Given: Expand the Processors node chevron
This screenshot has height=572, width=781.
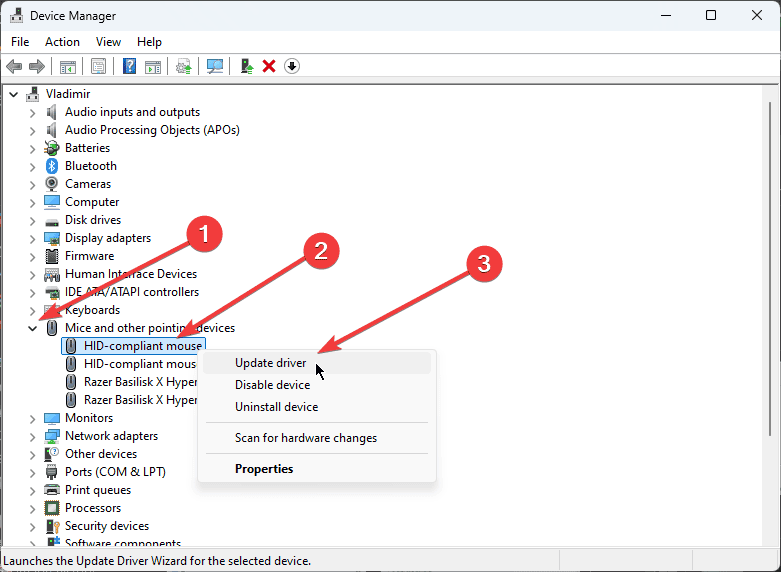Looking at the screenshot, I should coord(33,509).
